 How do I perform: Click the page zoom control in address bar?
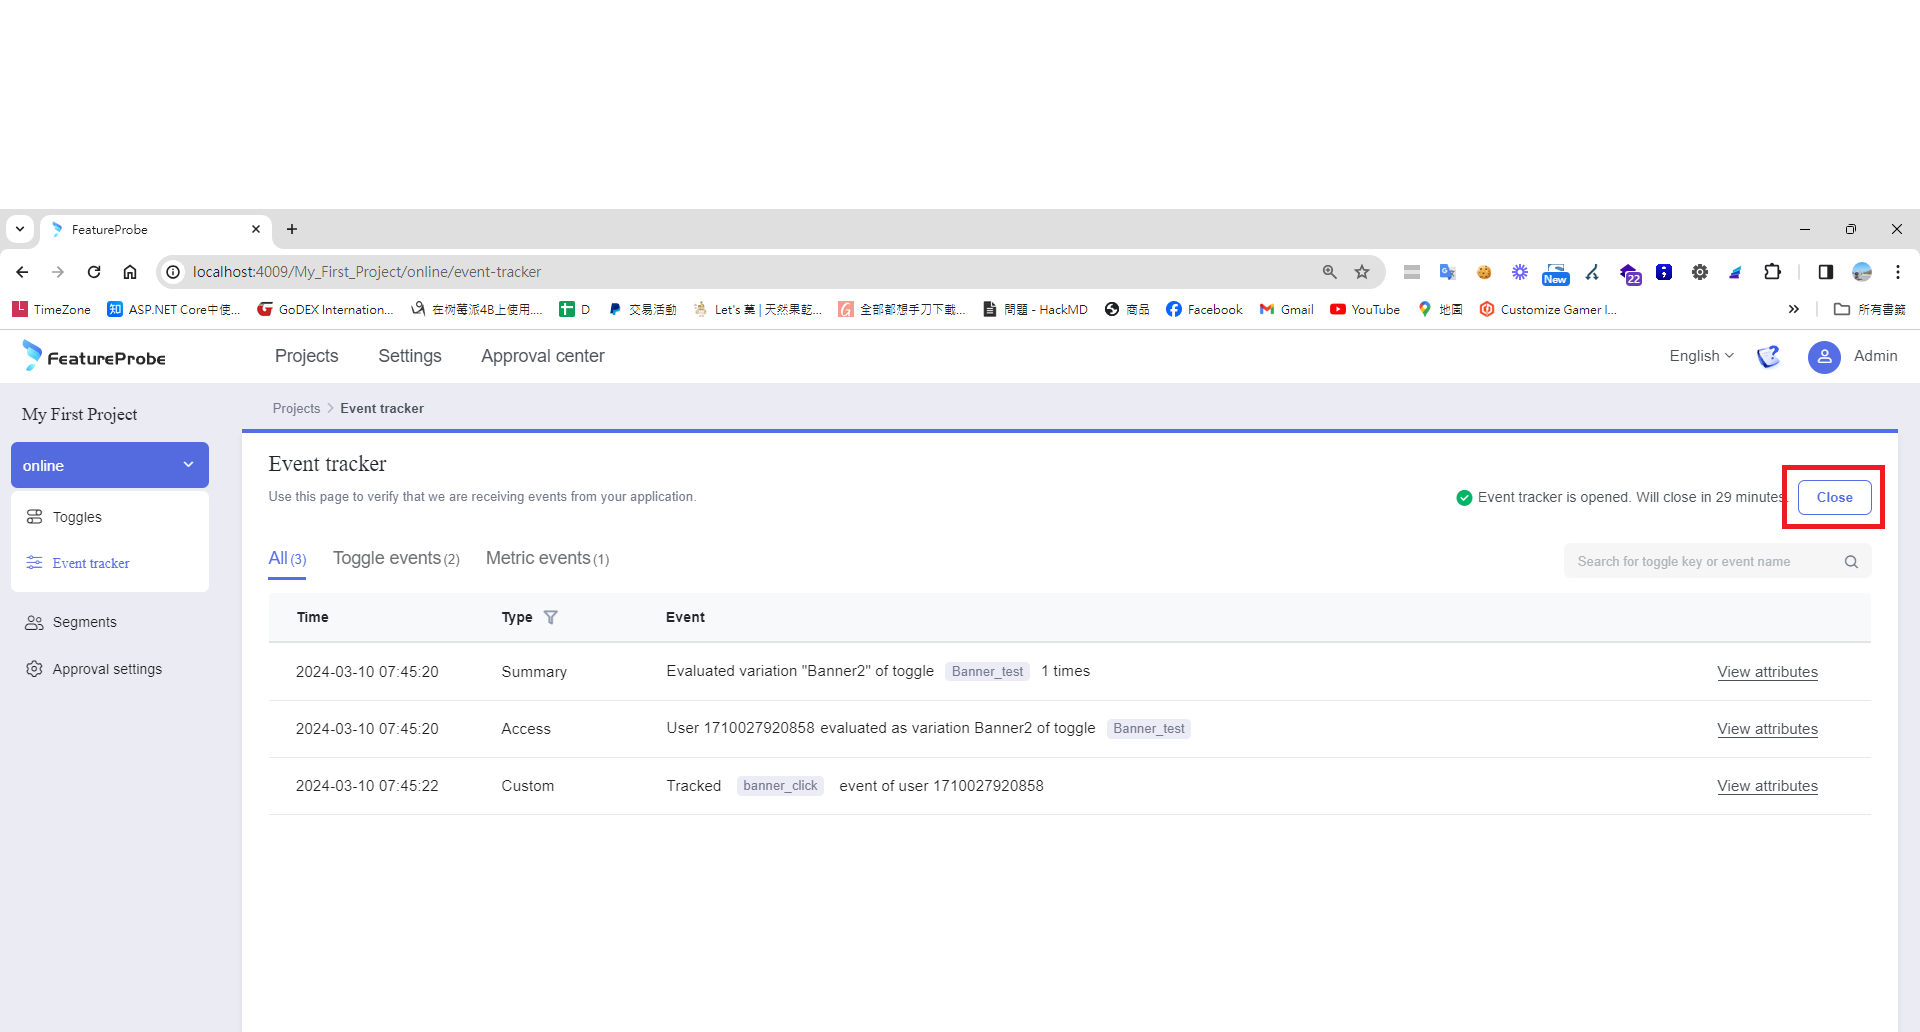1329,271
